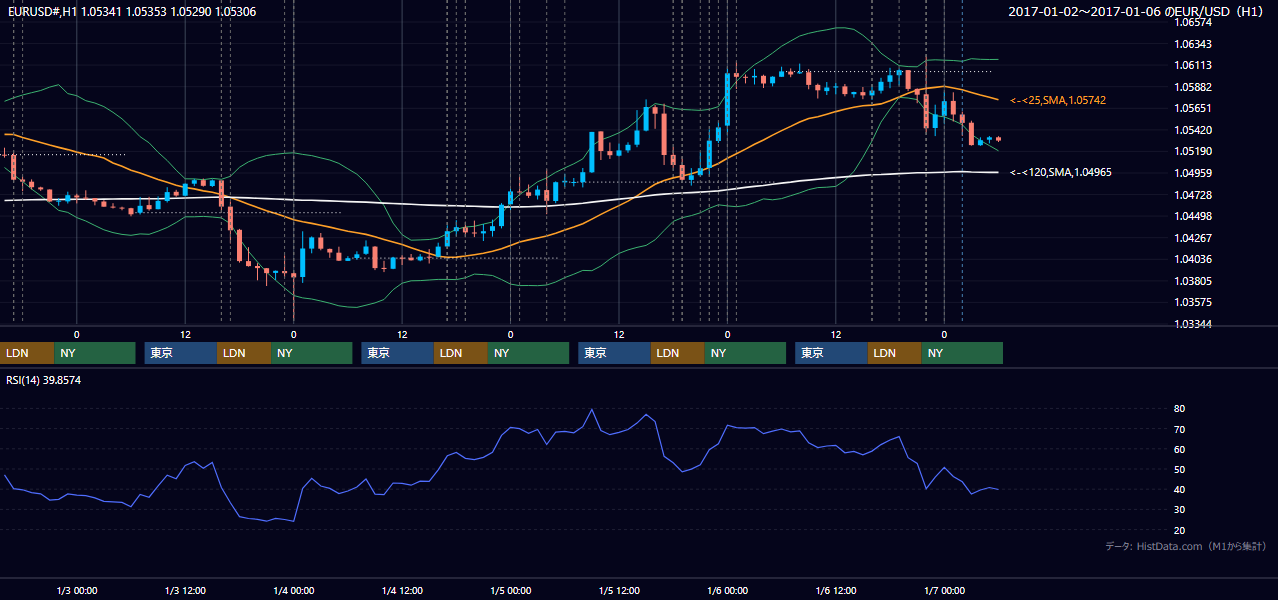Viewport: 1278px width, 600px height.
Task: Click the 1/6 00:00 date label
Action: [x=728, y=590]
